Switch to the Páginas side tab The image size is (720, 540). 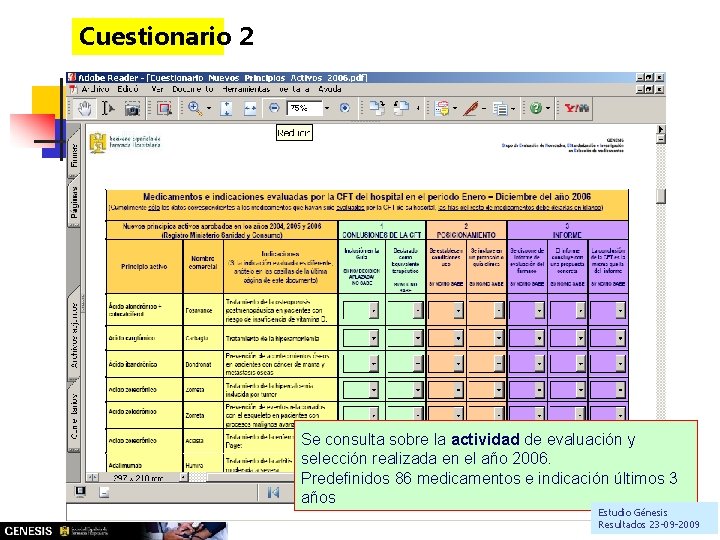(x=74, y=202)
